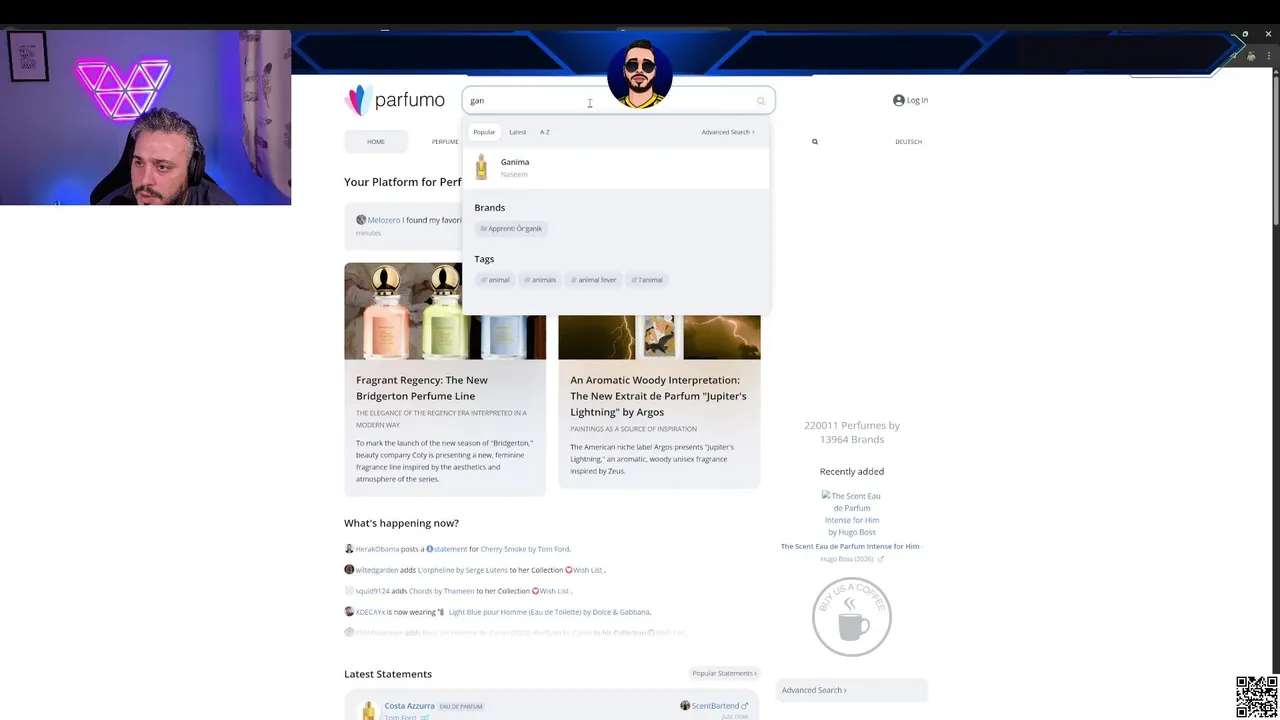
Task: Open Costa Azzurra statement link
Action: point(410,706)
